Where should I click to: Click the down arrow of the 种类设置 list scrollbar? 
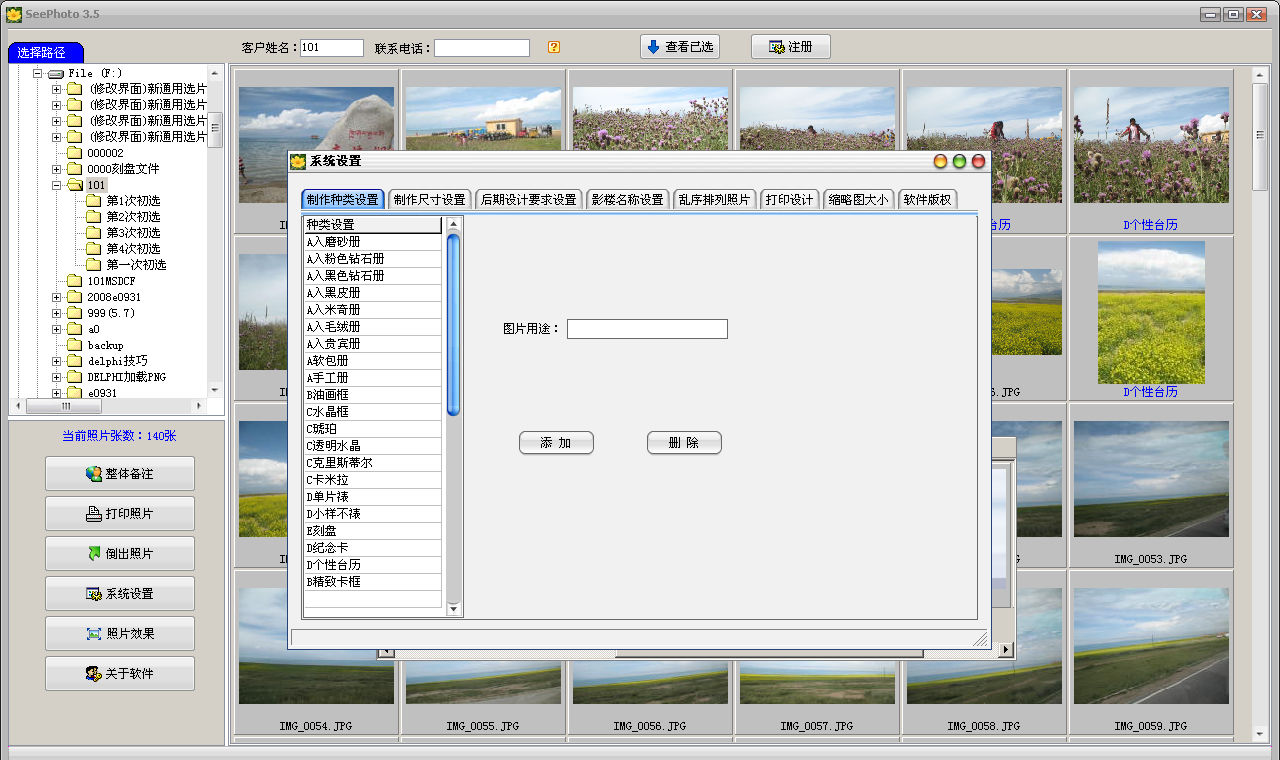[x=453, y=609]
